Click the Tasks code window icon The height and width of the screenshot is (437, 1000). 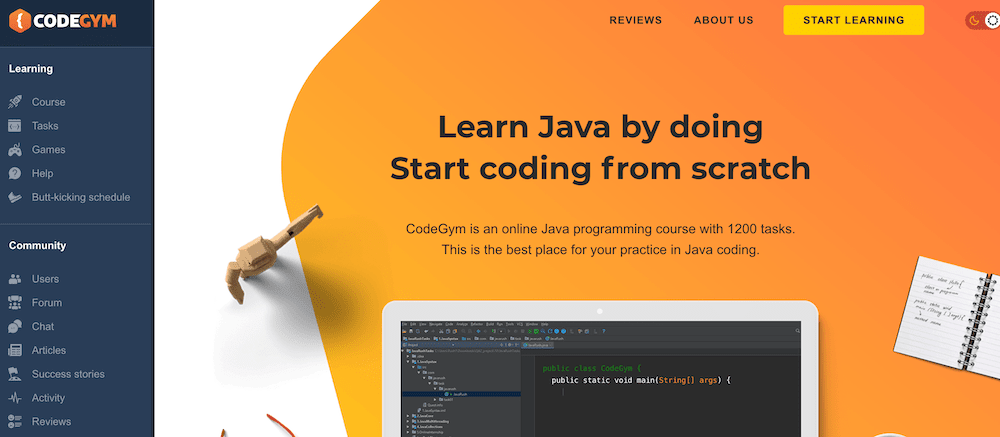[x=15, y=126]
